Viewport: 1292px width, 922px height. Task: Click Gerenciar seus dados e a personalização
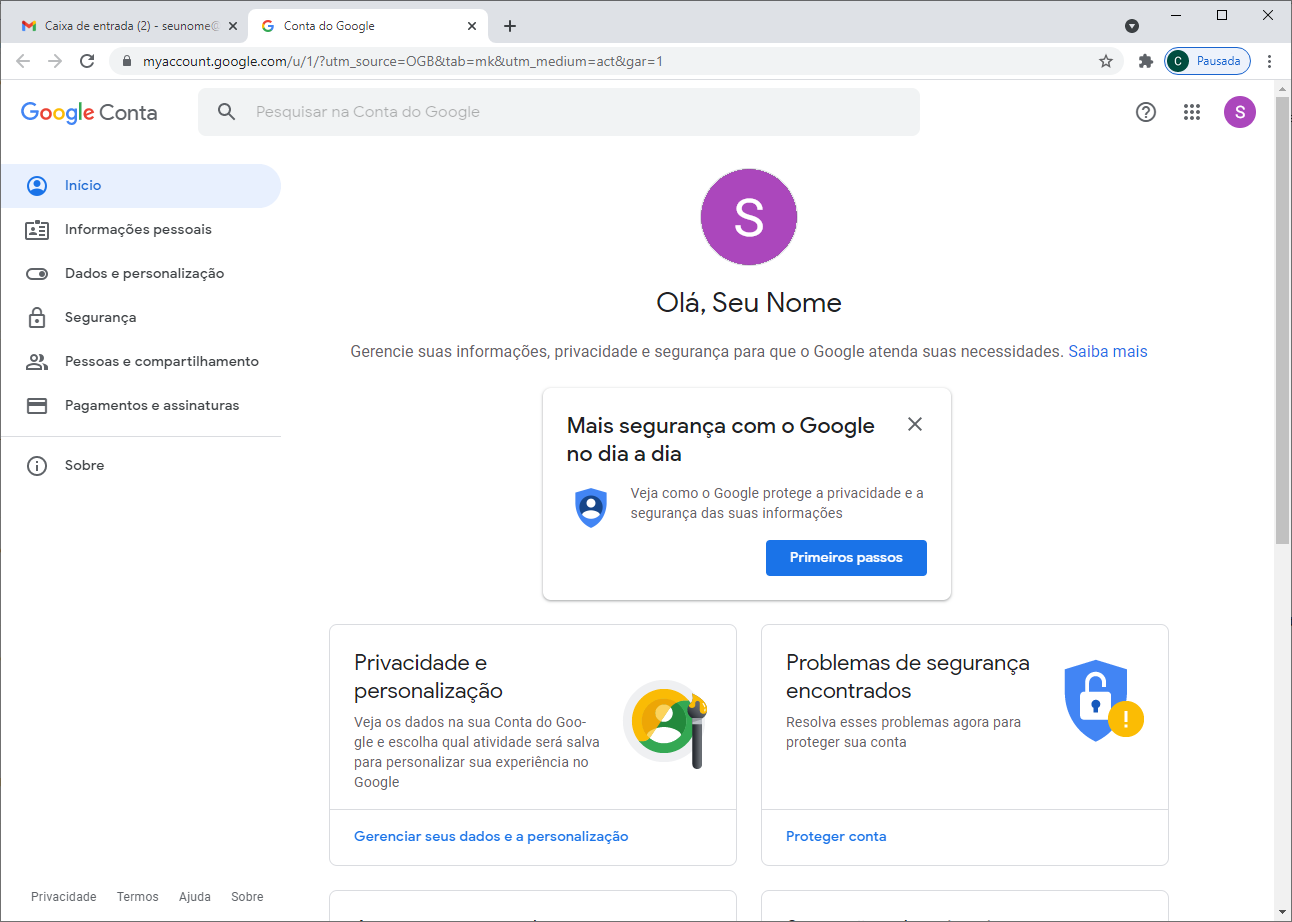click(x=491, y=837)
